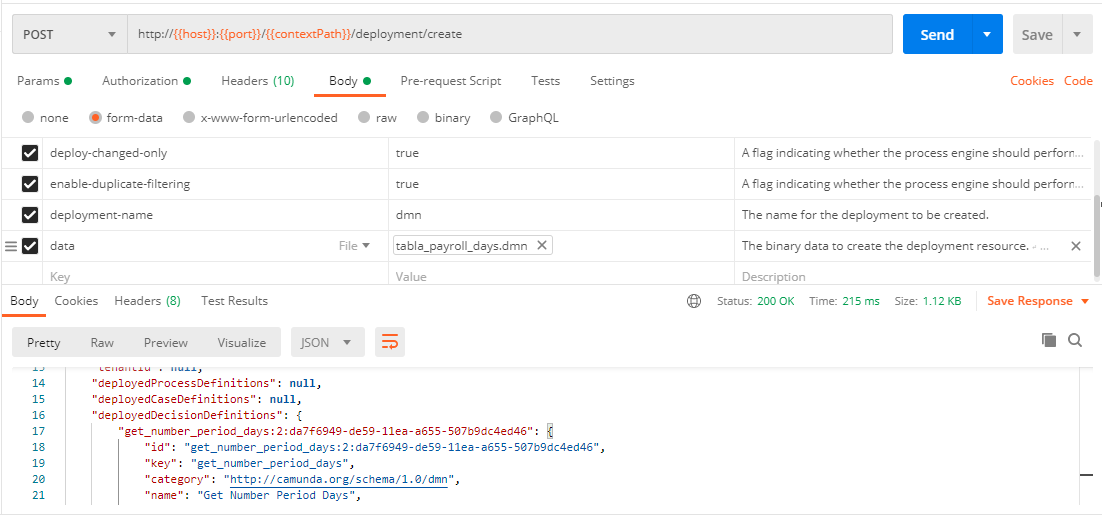Click the Send request button
This screenshot has height=518, width=1102.
(x=937, y=34)
